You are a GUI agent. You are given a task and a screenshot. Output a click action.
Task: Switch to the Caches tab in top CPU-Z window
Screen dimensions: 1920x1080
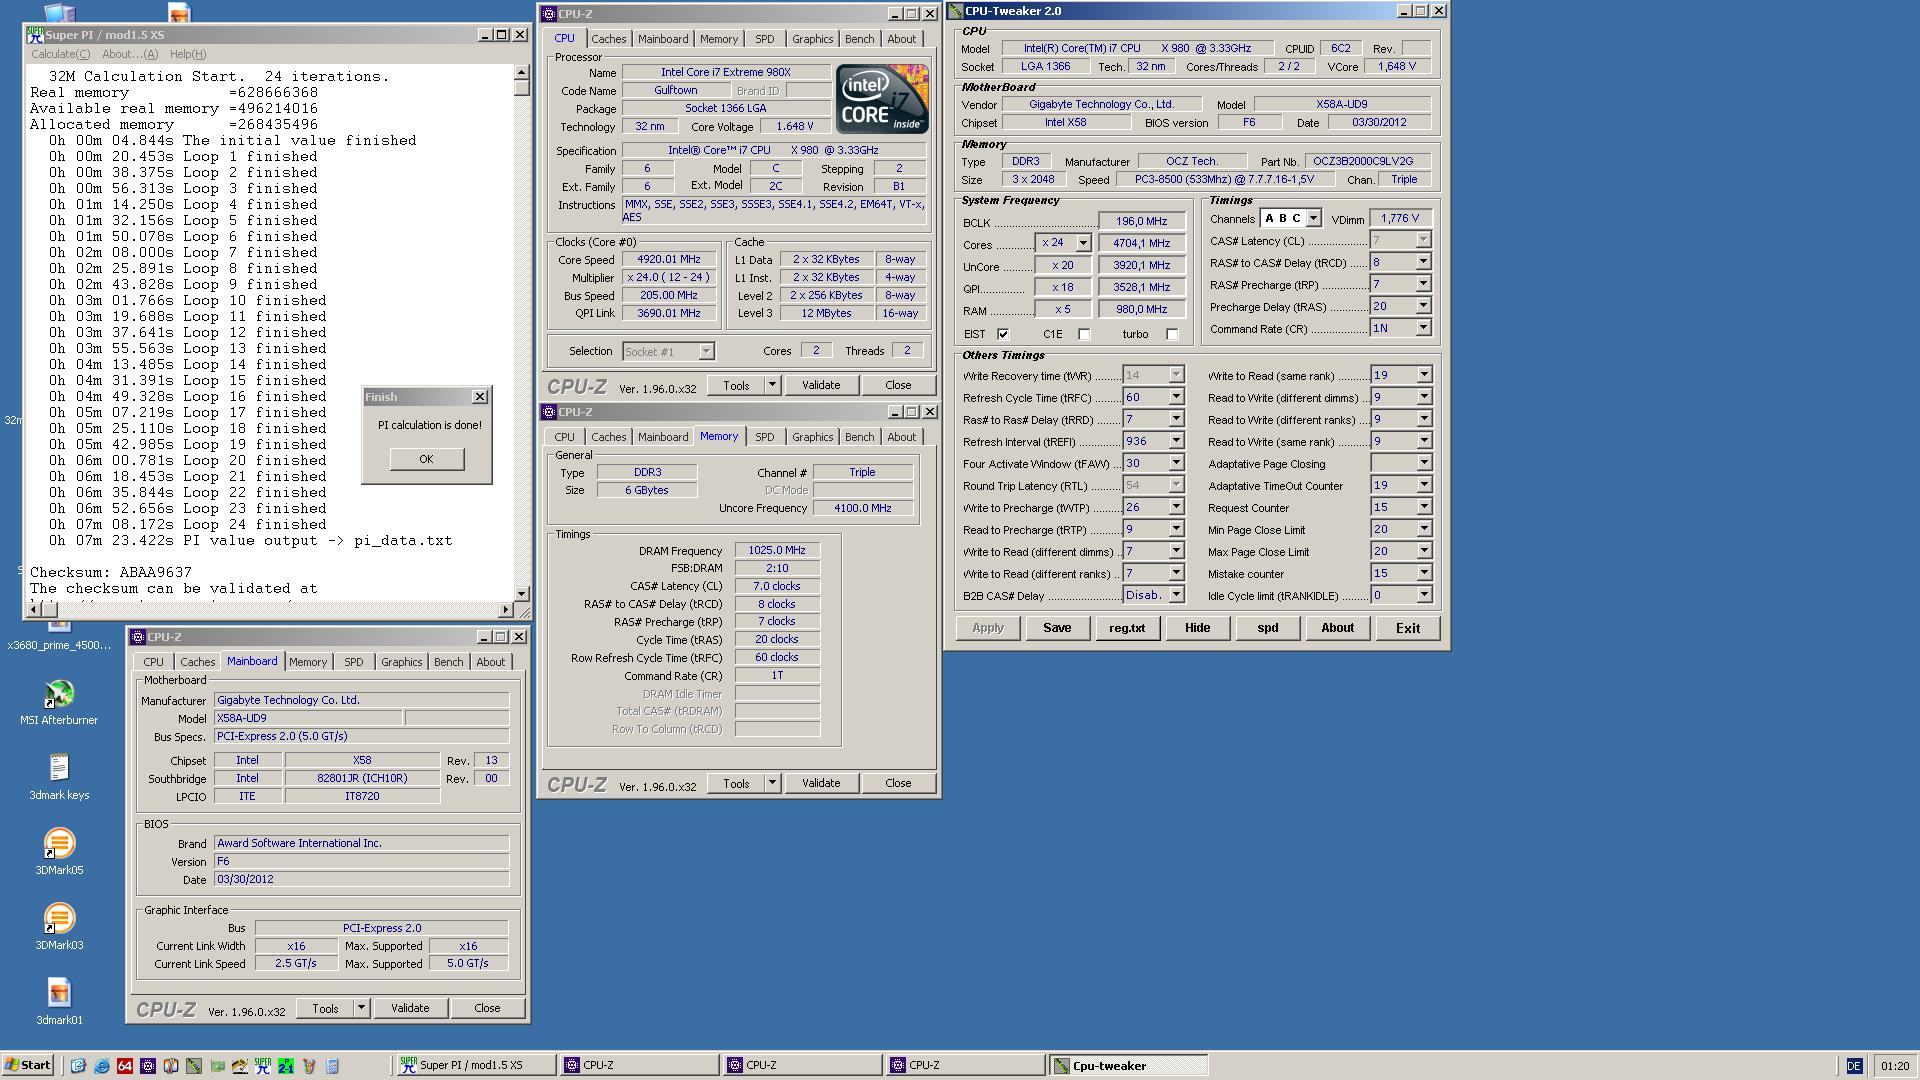pos(608,39)
